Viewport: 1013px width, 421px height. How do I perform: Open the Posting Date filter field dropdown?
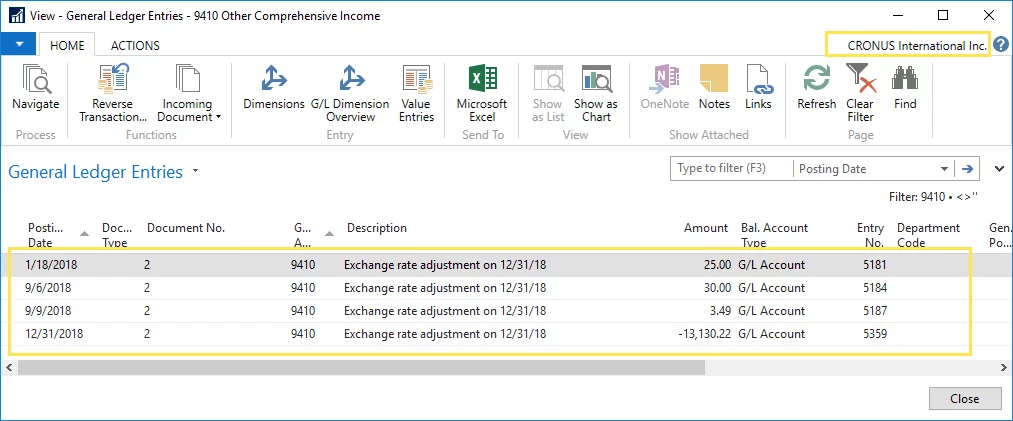tap(944, 169)
